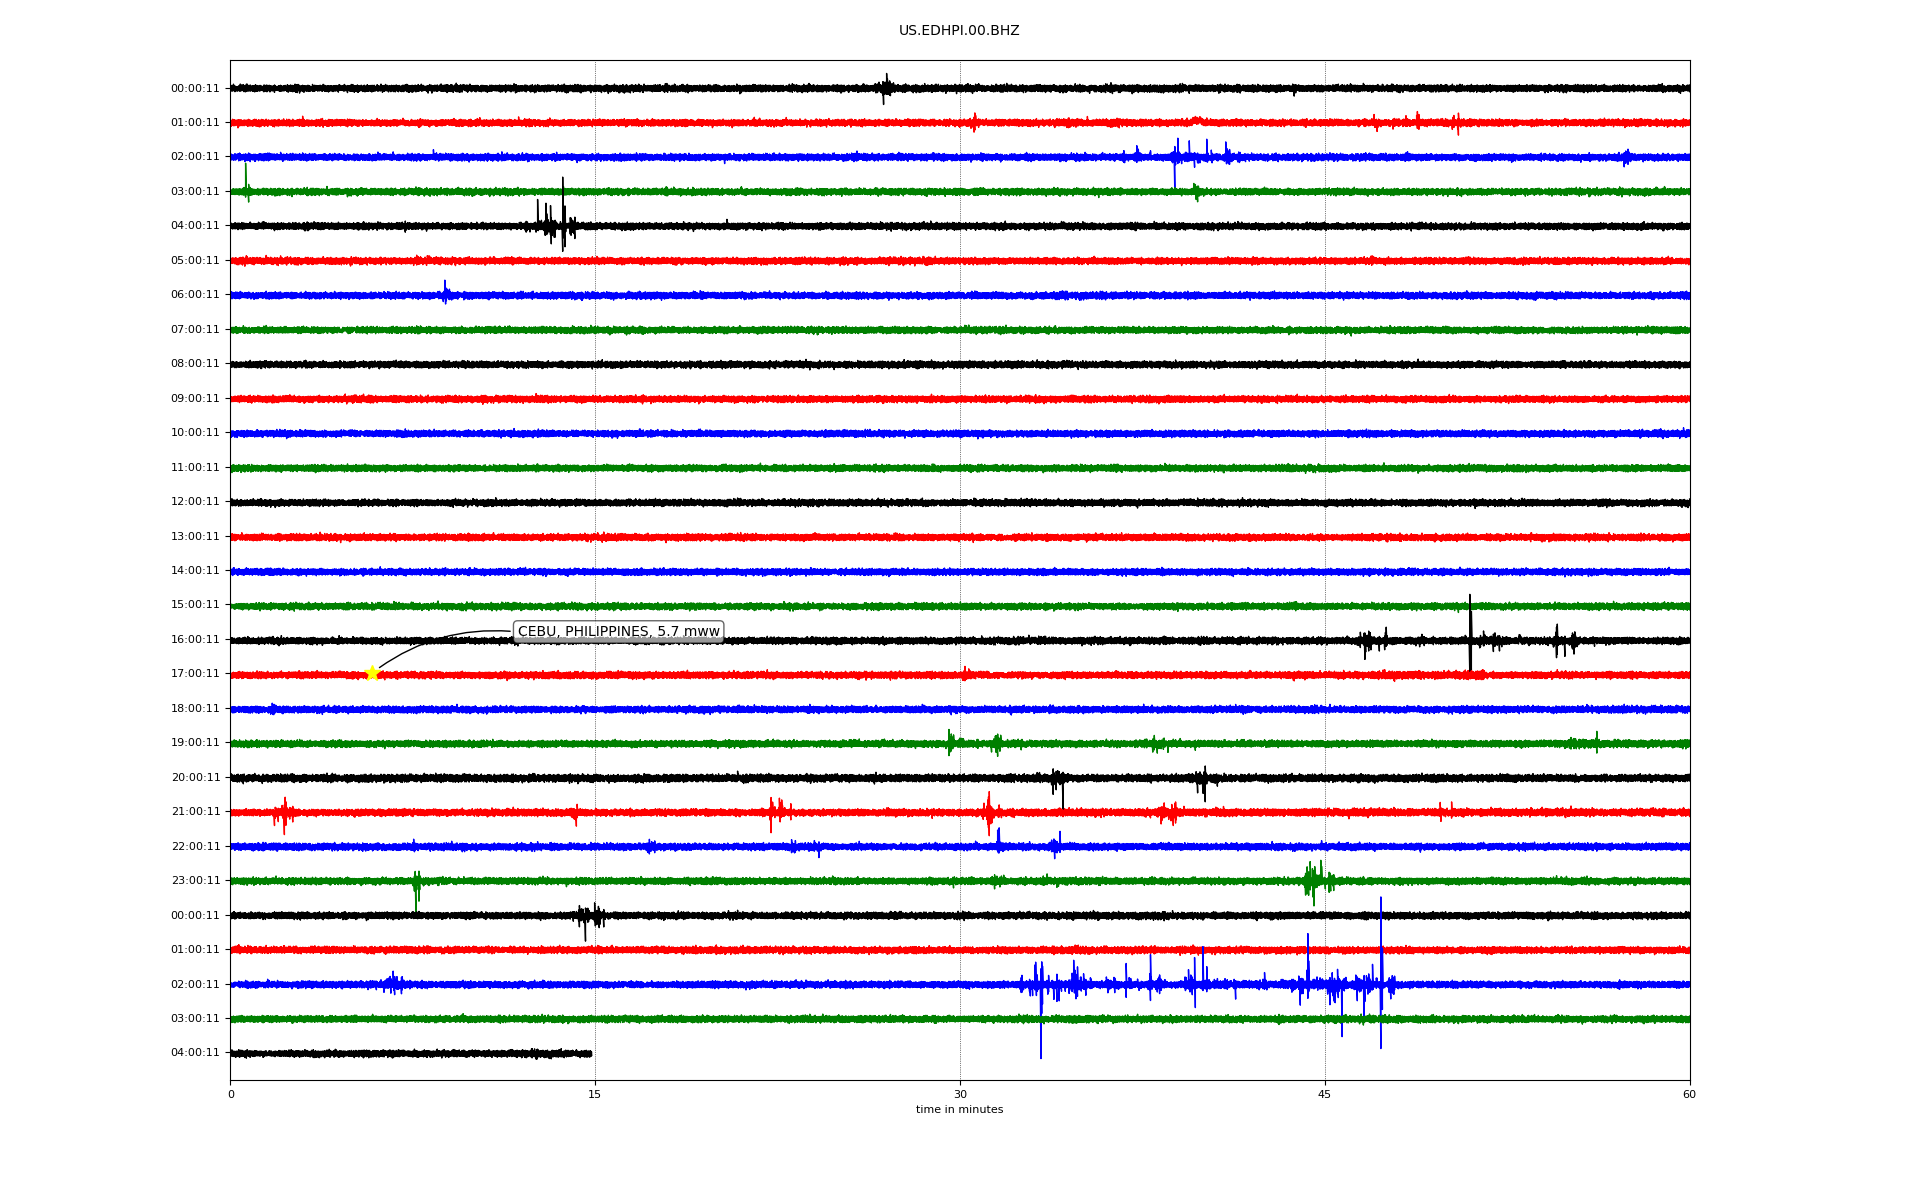The height and width of the screenshot is (1200, 1920).
Task: Click the green burst near 45 minutes in 23:00:11
Action: tap(1315, 880)
